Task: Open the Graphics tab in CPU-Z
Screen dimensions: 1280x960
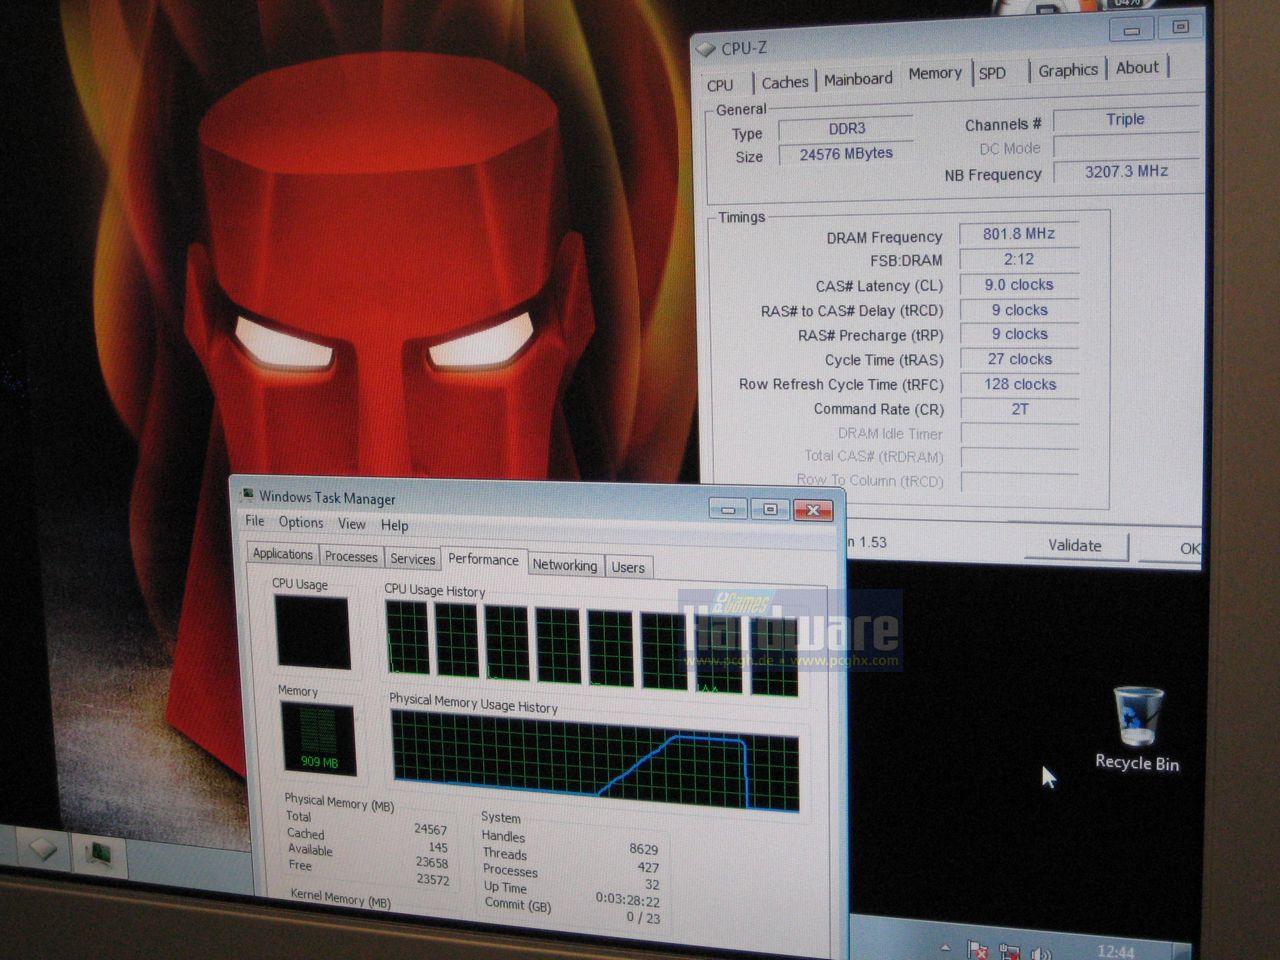Action: 1067,70
